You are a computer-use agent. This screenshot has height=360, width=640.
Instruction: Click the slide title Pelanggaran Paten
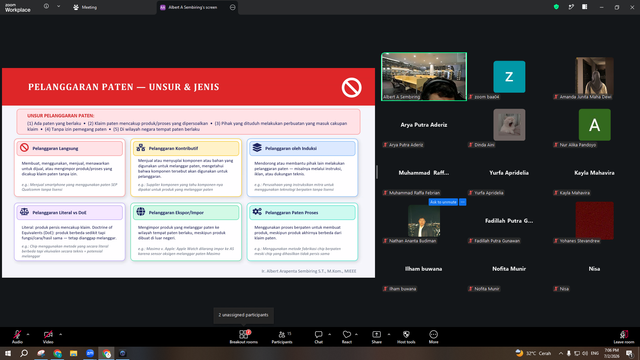click(123, 87)
